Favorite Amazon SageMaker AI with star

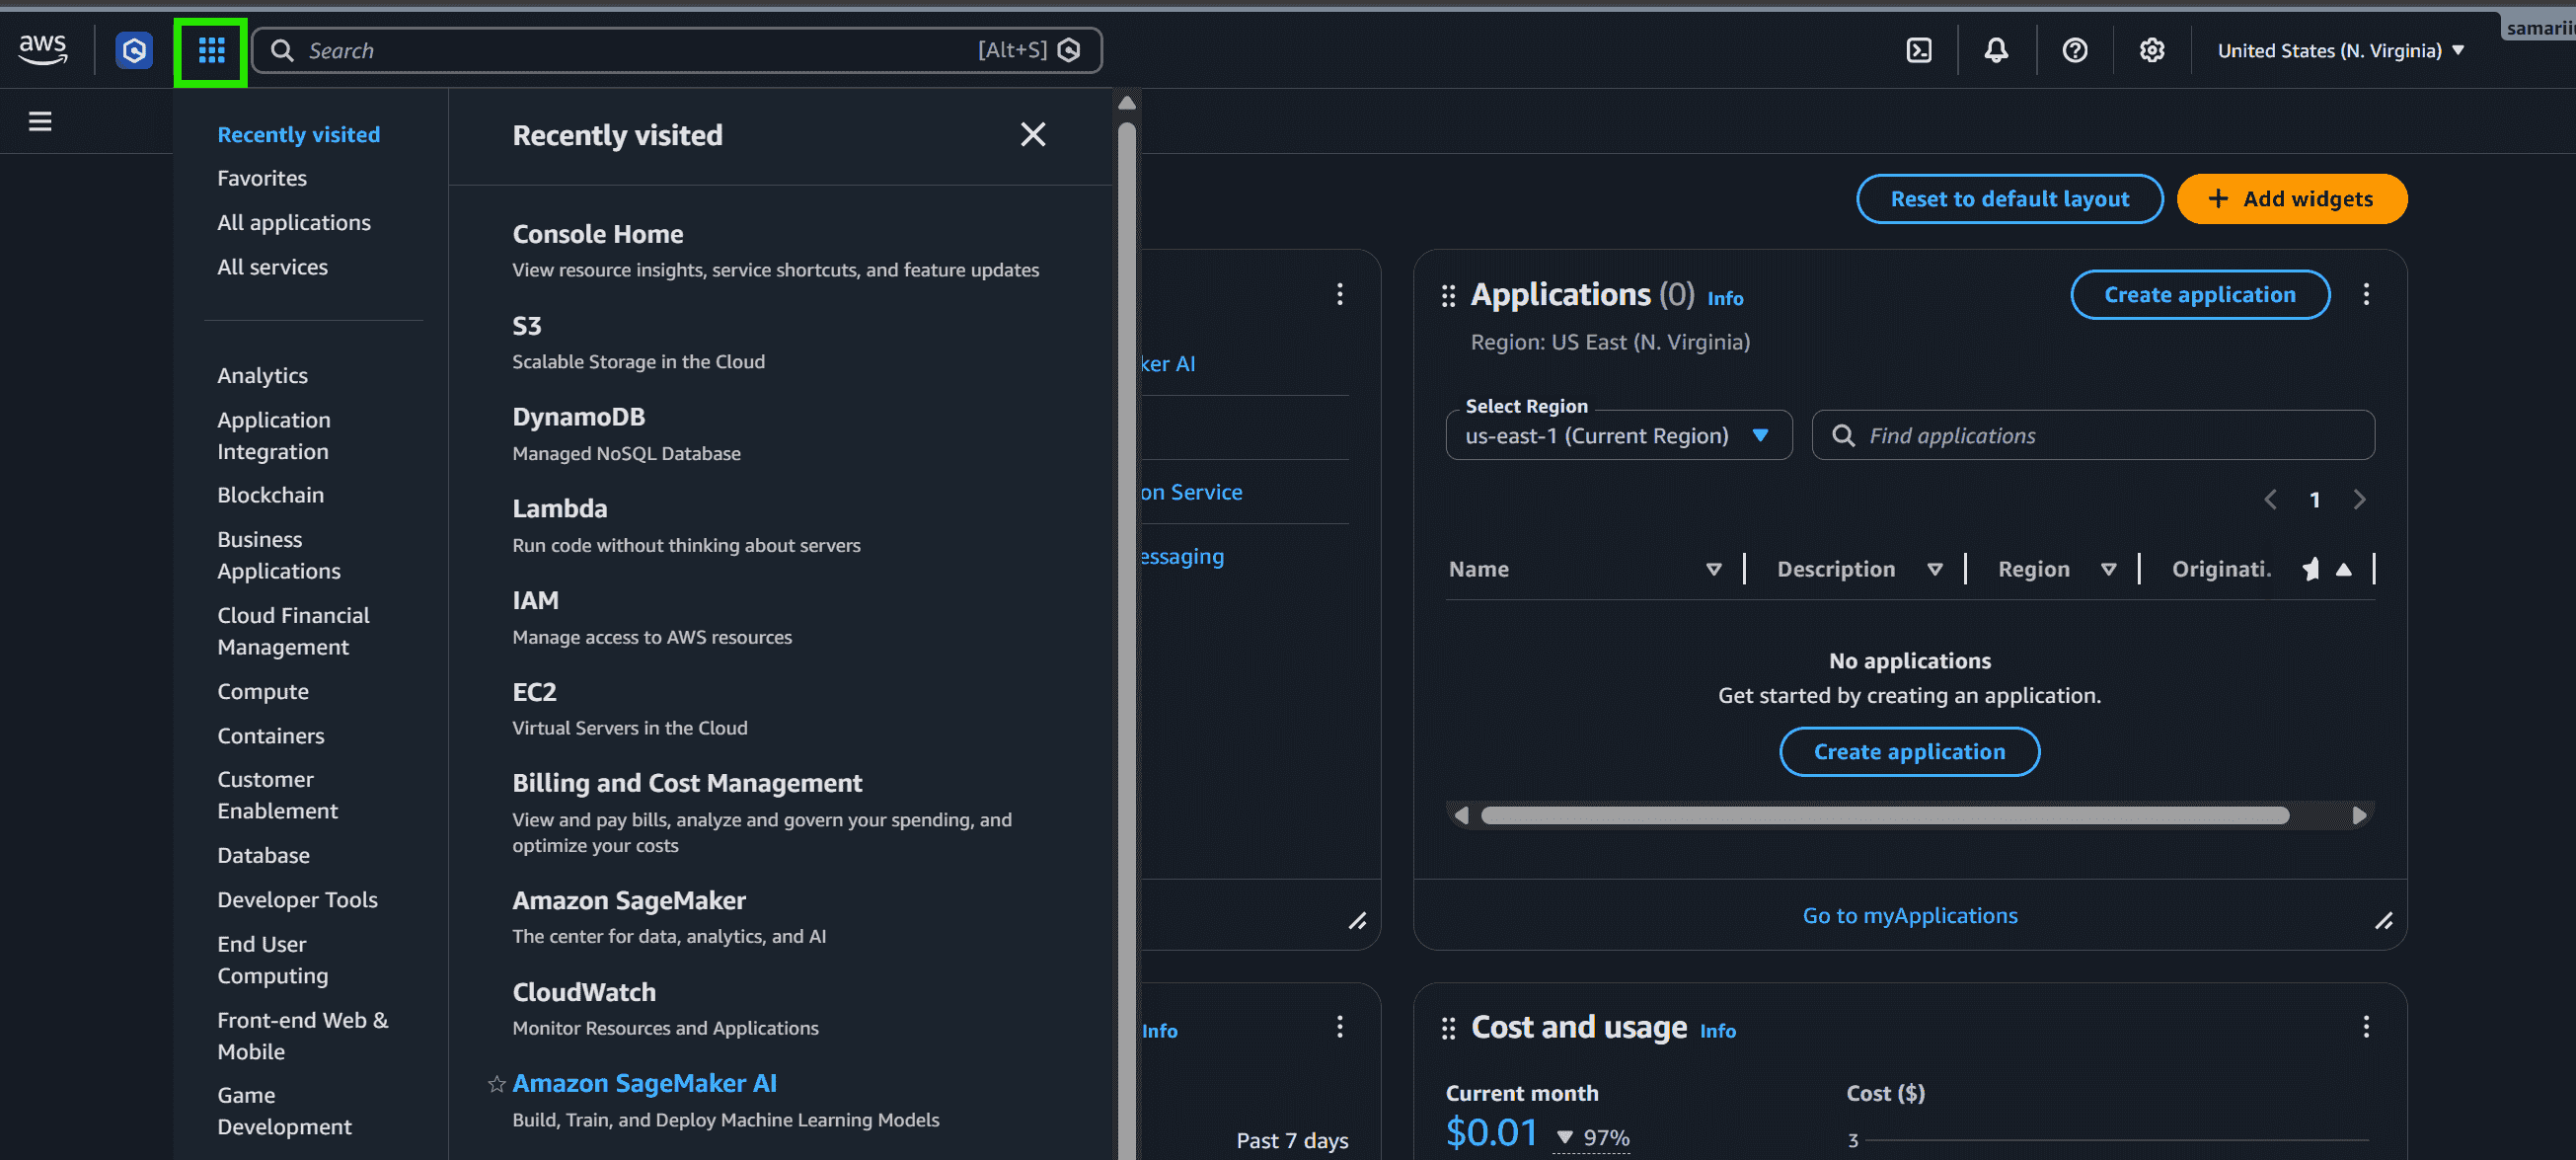pos(496,1084)
